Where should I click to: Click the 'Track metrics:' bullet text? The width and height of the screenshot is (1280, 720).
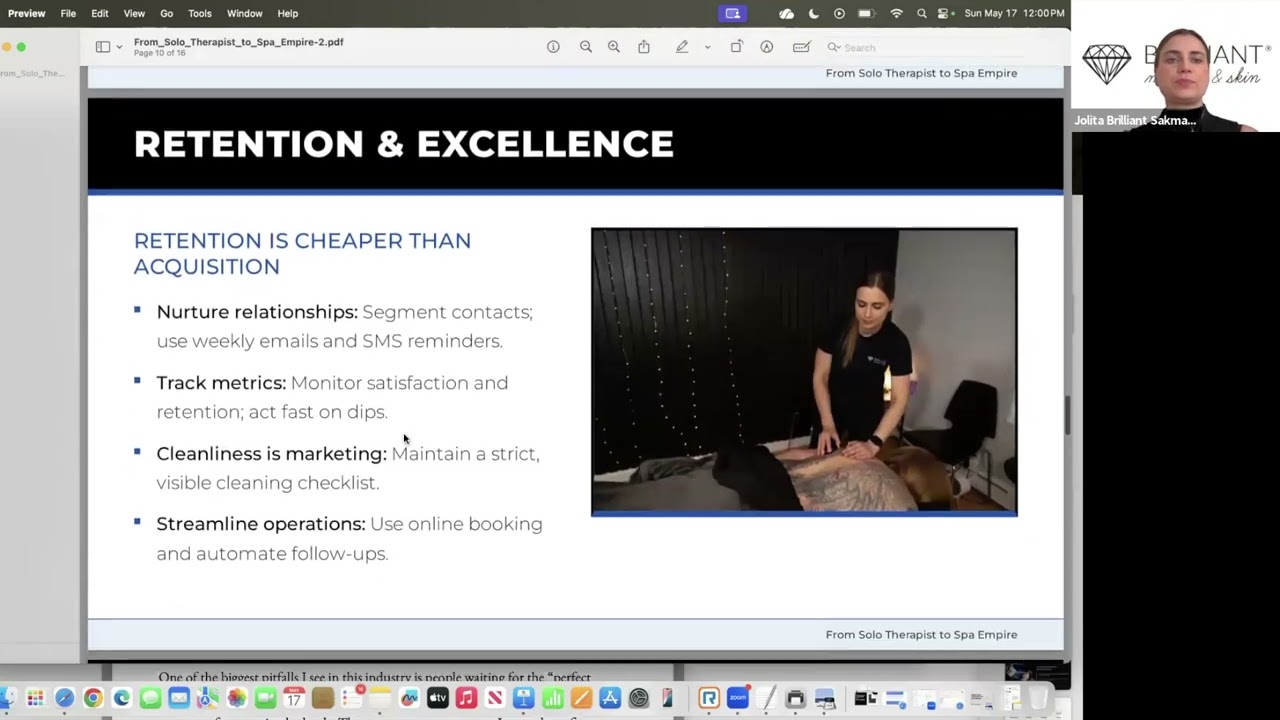coord(221,383)
